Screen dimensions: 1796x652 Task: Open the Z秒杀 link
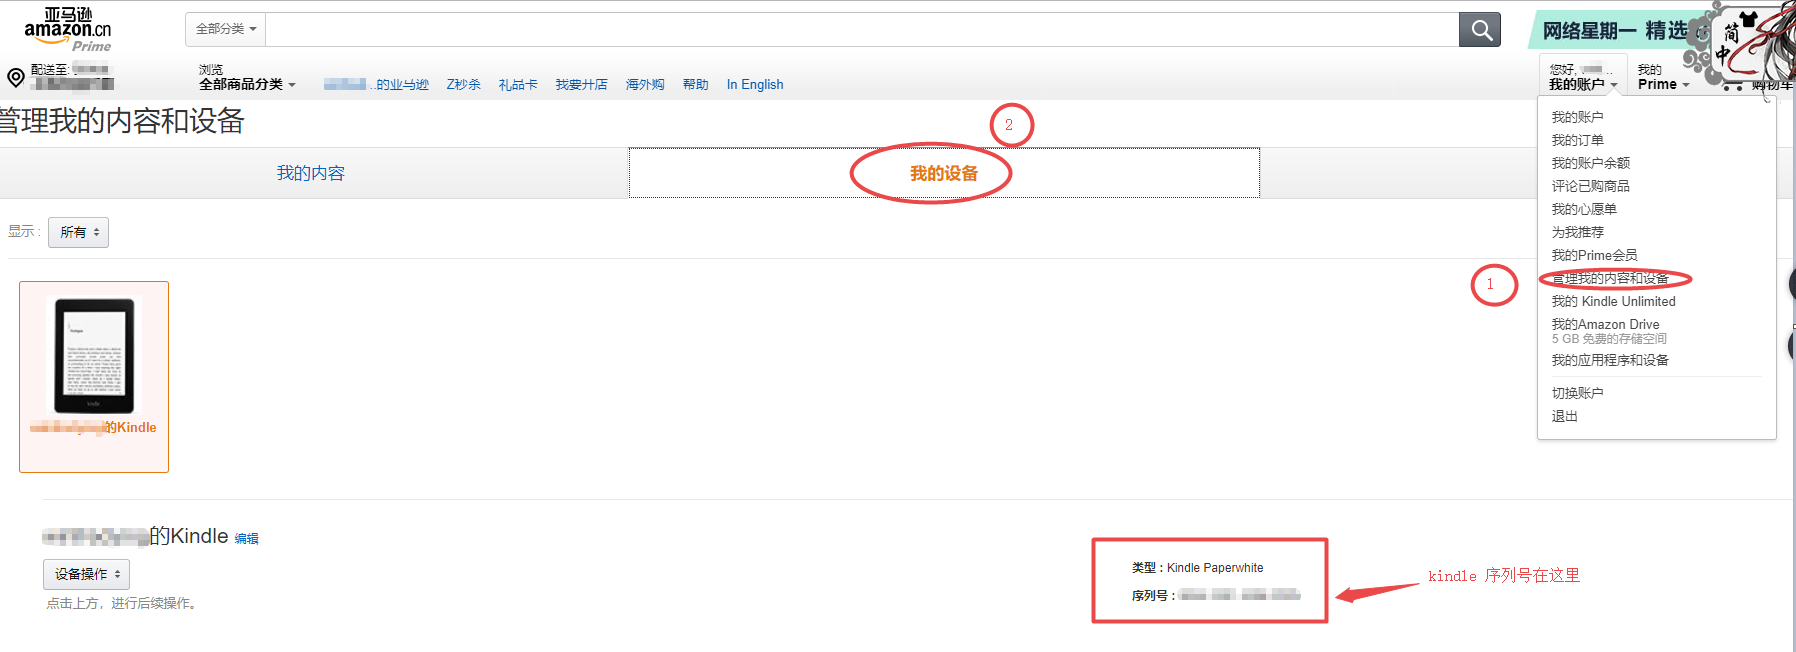point(464,85)
